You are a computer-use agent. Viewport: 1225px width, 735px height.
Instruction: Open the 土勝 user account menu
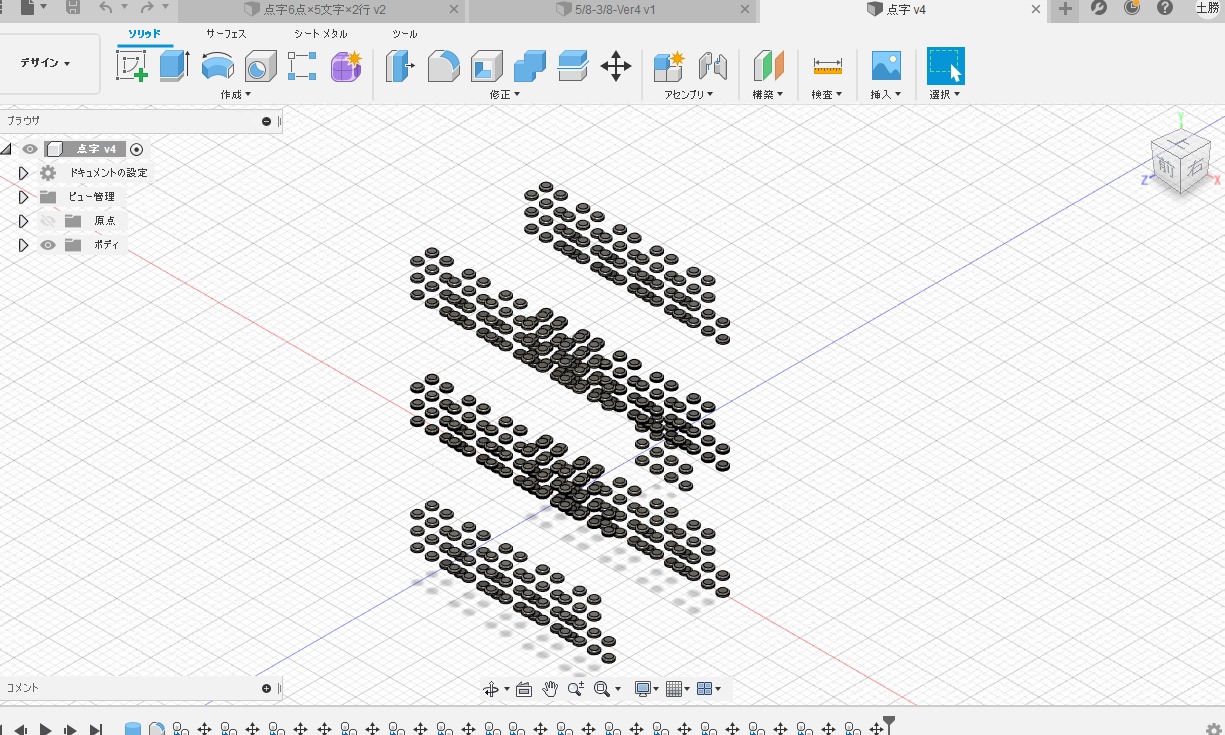[x=1207, y=8]
